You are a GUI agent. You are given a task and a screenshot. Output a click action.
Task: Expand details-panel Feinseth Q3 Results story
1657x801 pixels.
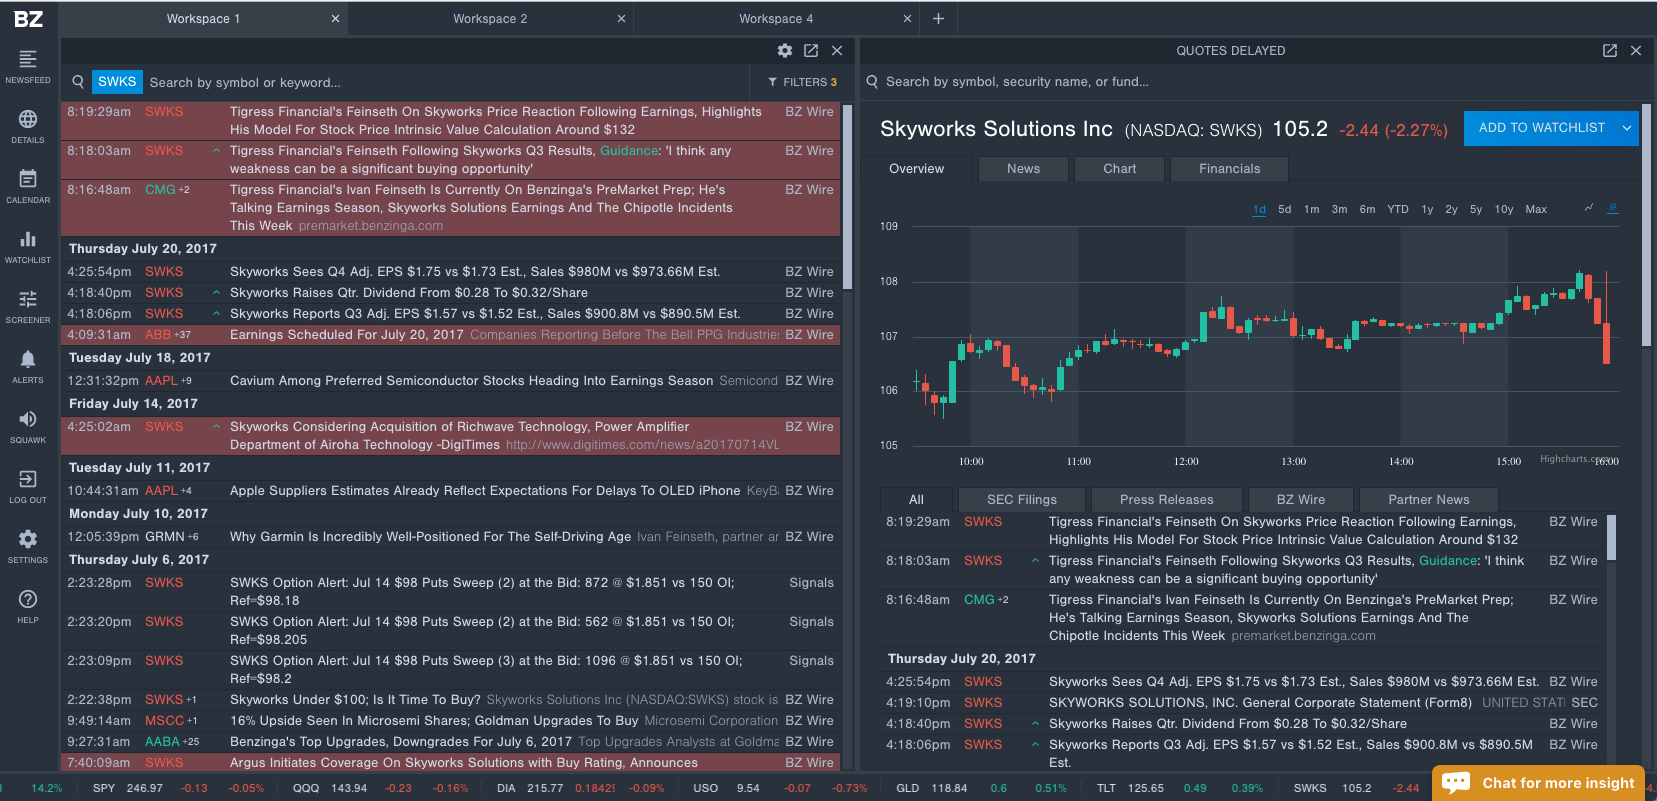coord(1035,561)
